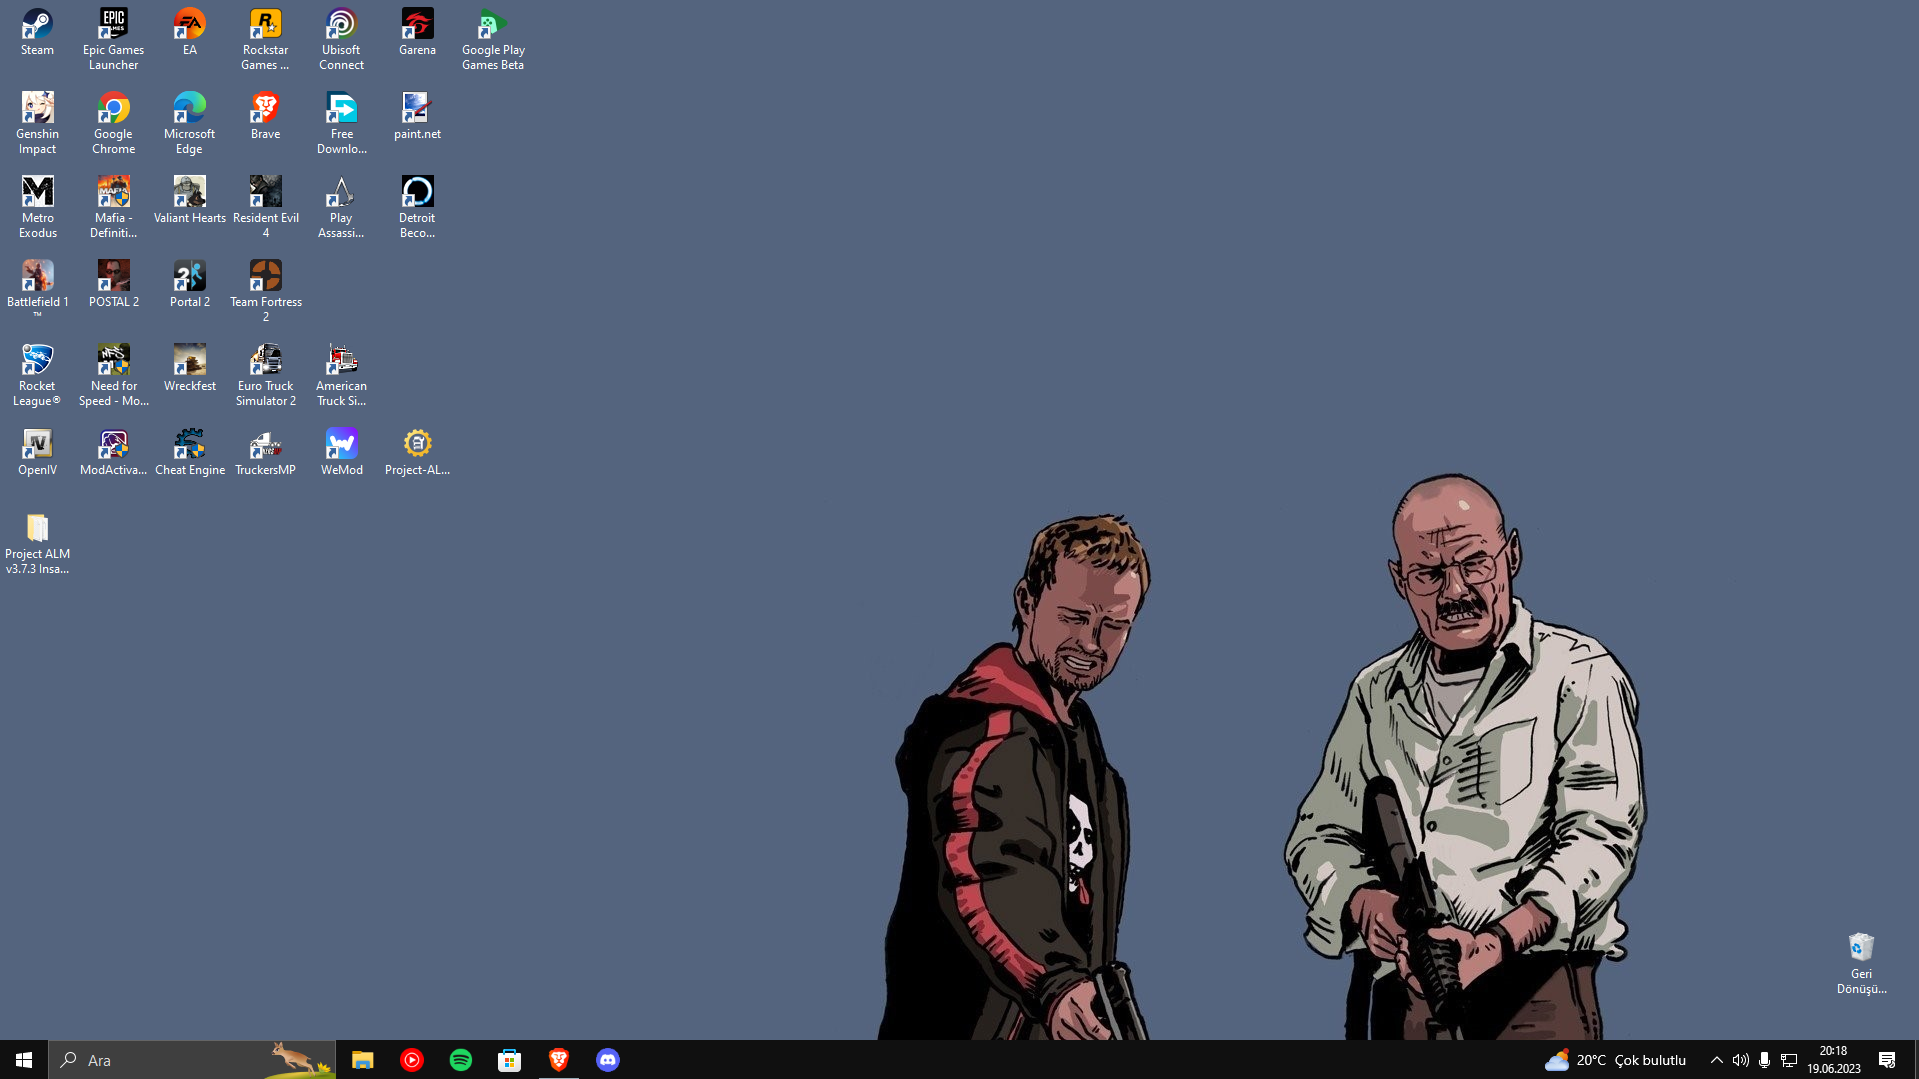Viewport: 1919px width, 1079px height.
Task: Open the Windows Start menu
Action: point(24,1060)
